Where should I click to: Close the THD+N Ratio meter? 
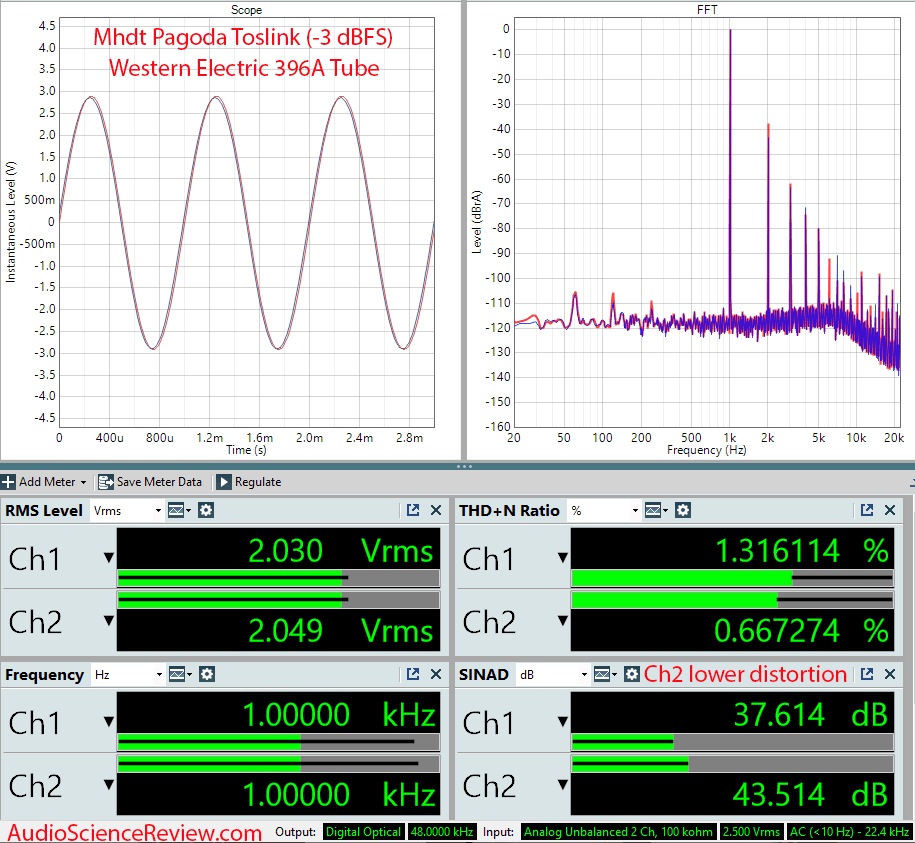point(890,510)
